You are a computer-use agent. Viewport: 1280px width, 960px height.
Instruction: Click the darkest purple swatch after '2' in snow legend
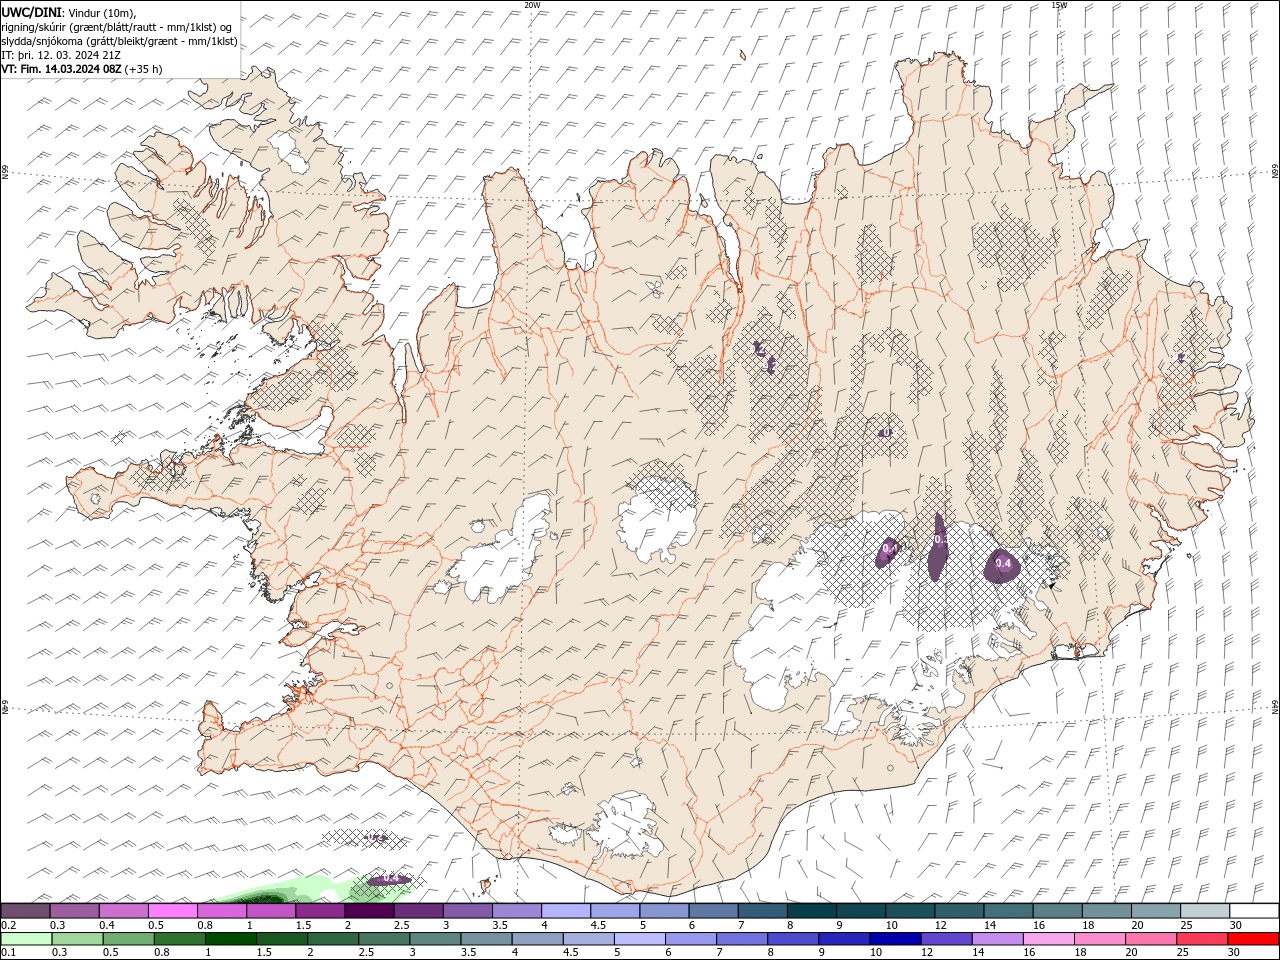pos(369,911)
